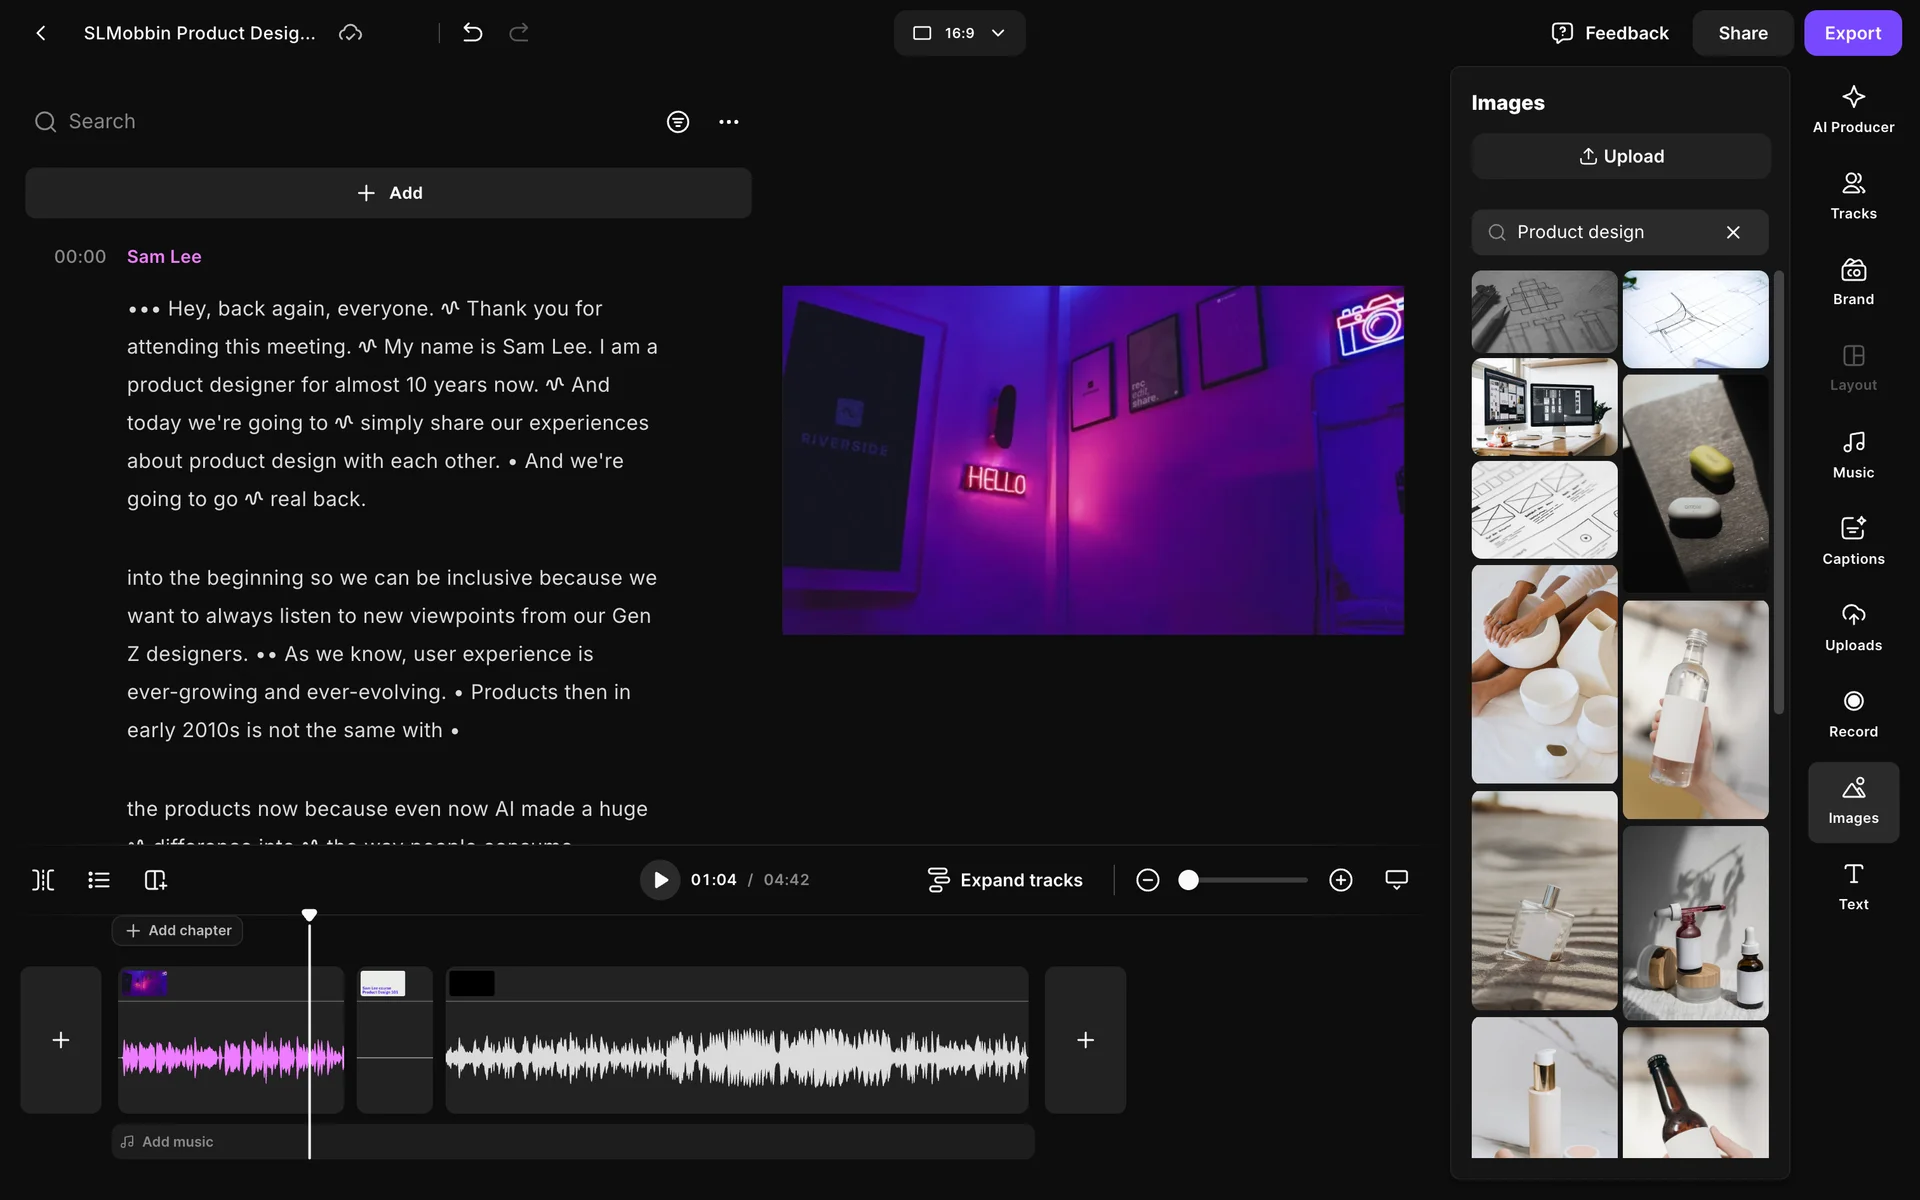Adjust the timeline zoom slider handle
Viewport: 1920px width, 1200px height.
click(x=1188, y=880)
